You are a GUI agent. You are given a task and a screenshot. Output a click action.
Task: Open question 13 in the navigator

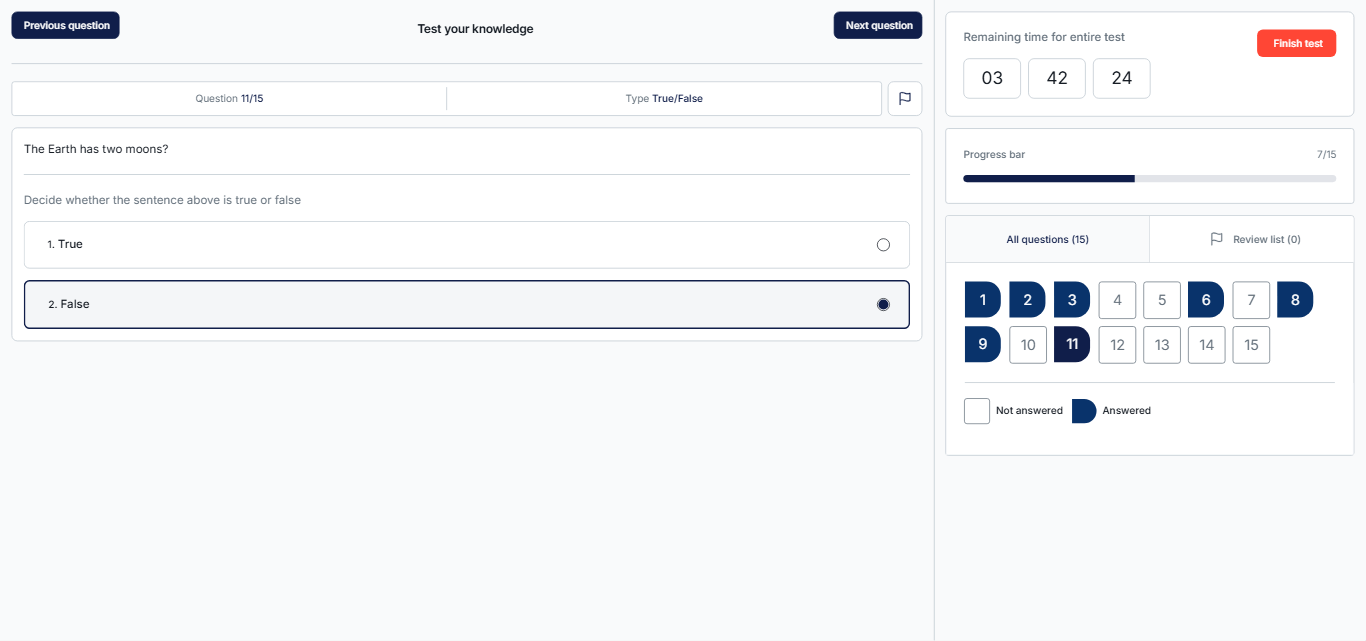(x=1162, y=345)
